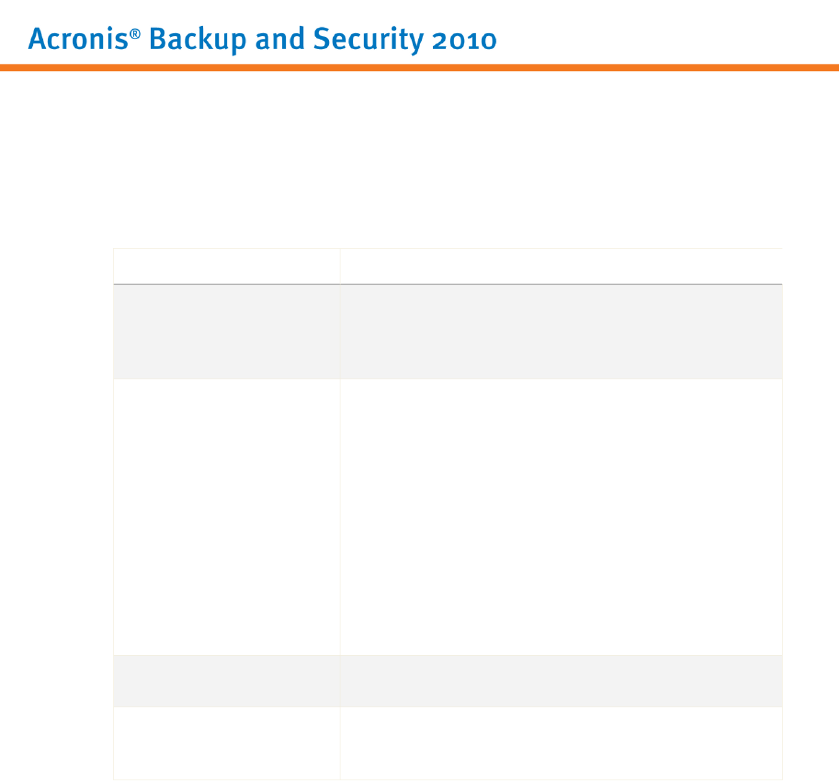
Task: Click the right cell of the thin gray row
Action: click(560, 680)
